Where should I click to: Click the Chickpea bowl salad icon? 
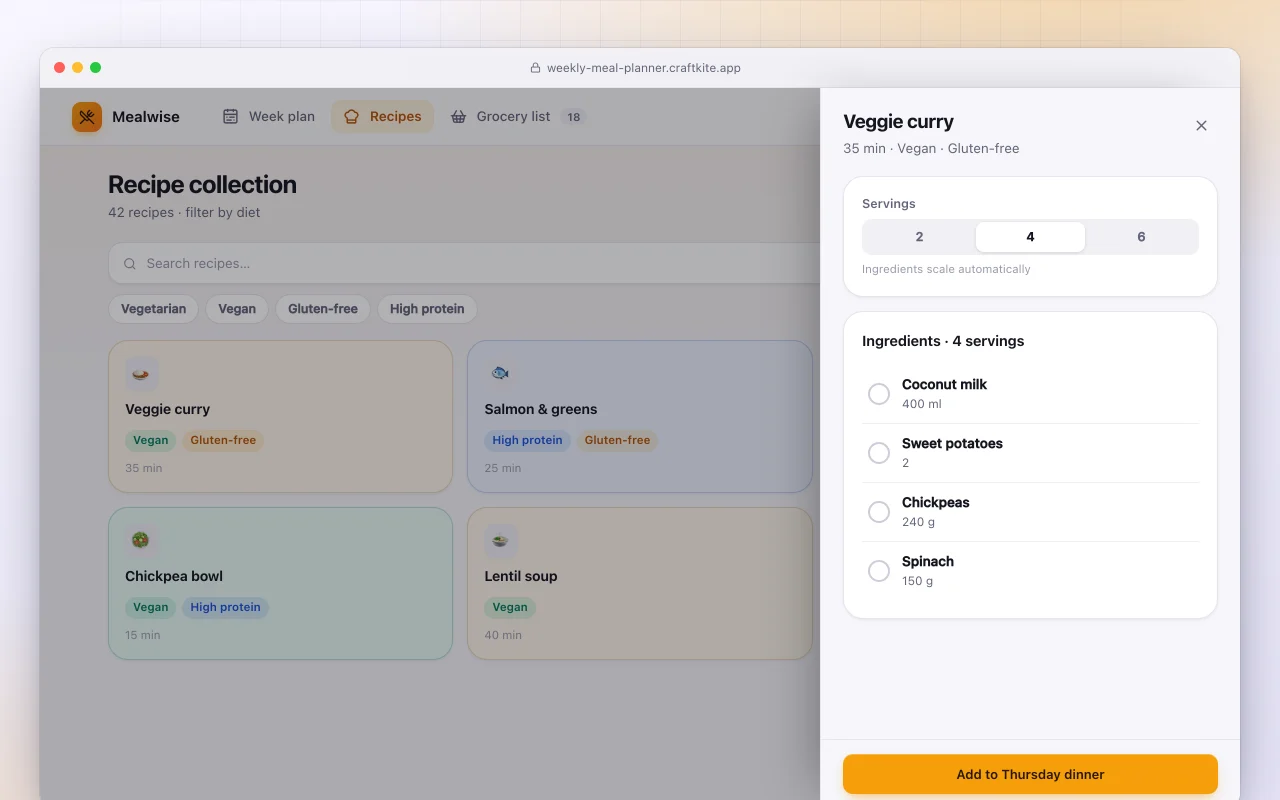tap(141, 541)
